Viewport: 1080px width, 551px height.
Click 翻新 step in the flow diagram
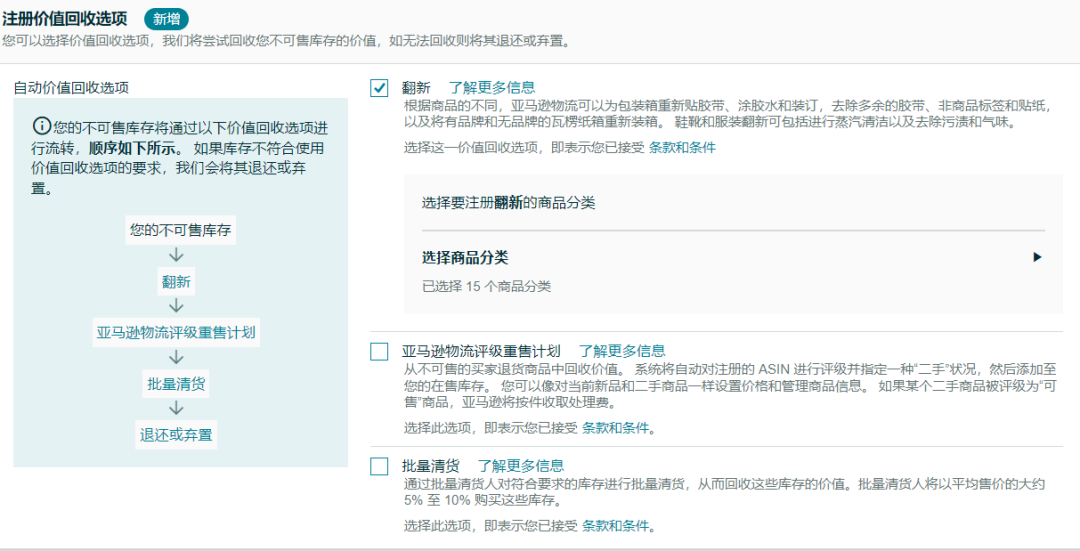coord(176,282)
